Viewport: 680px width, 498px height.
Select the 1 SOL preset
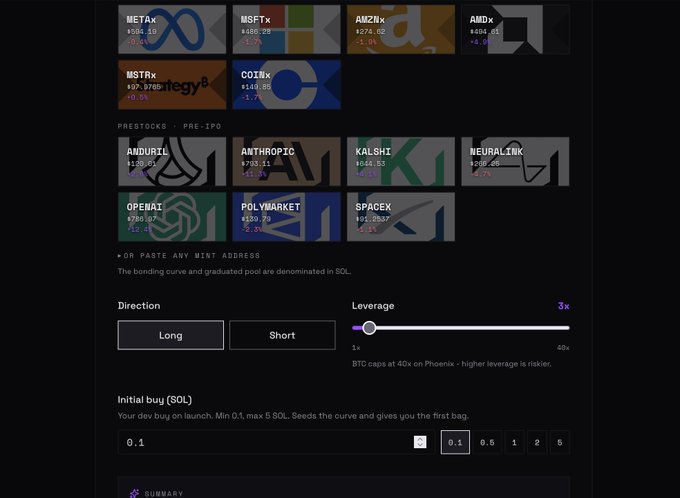[514, 442]
